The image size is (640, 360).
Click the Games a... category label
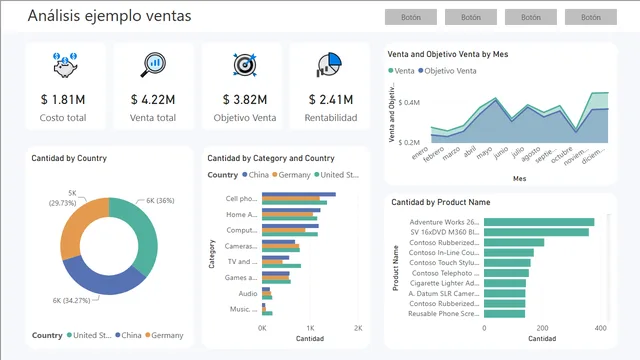[241, 278]
